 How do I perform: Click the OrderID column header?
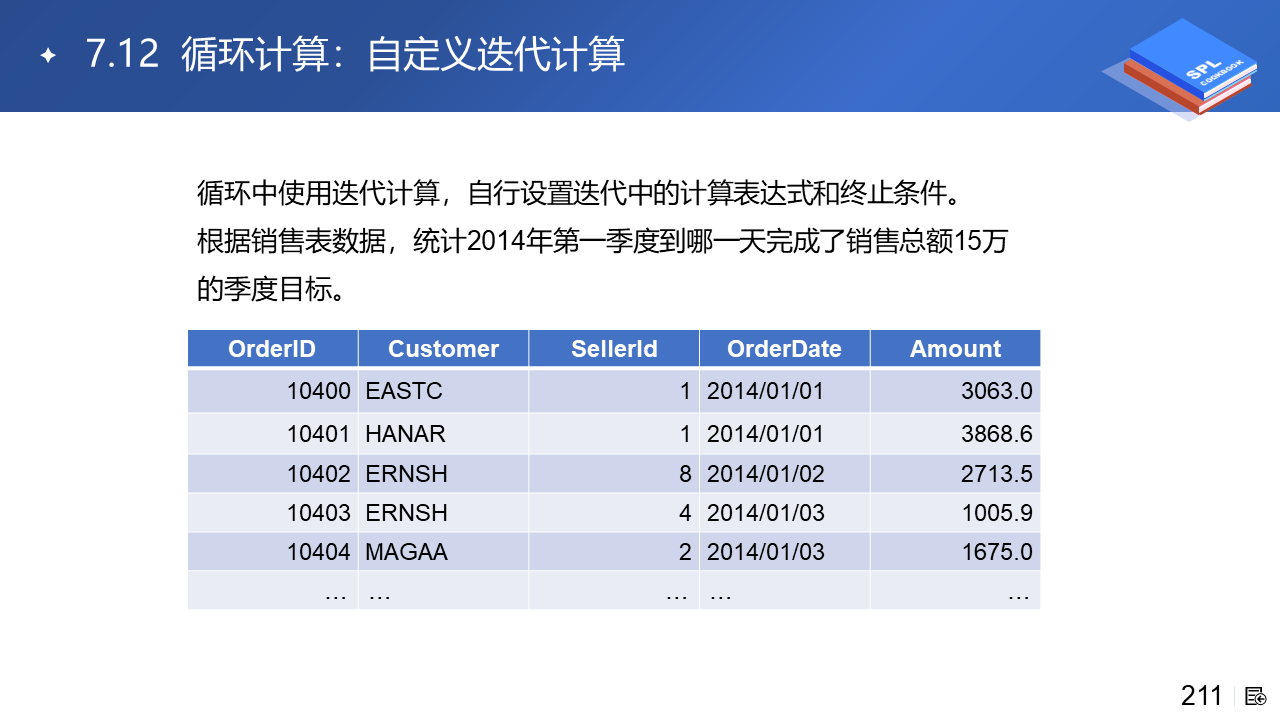272,349
